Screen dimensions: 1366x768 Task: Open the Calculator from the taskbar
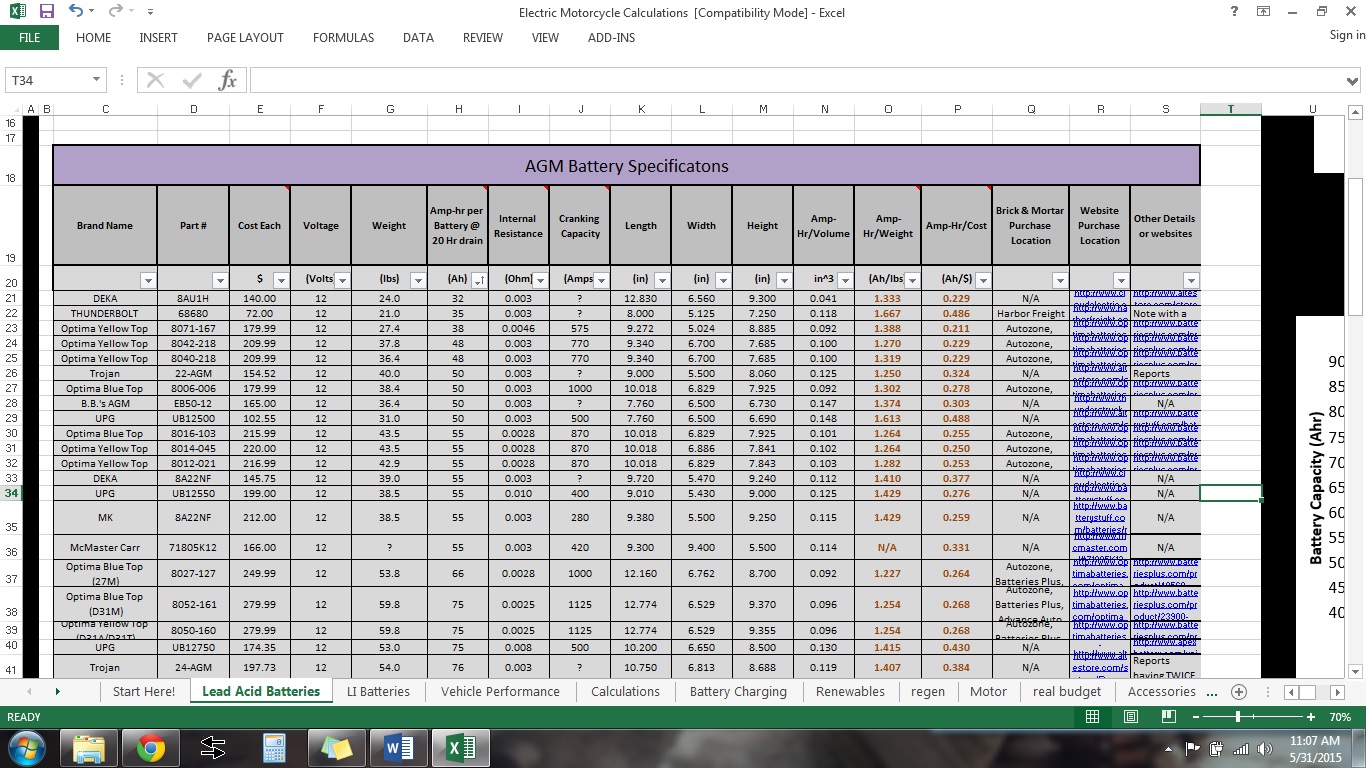click(275, 748)
